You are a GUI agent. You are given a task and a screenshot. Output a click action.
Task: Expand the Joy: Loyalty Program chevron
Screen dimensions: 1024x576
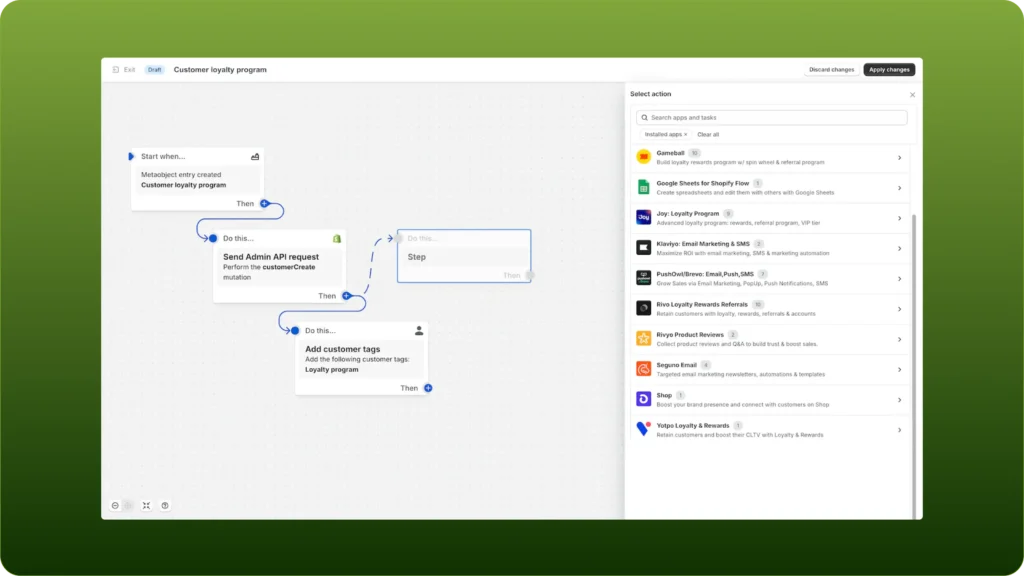click(x=899, y=218)
